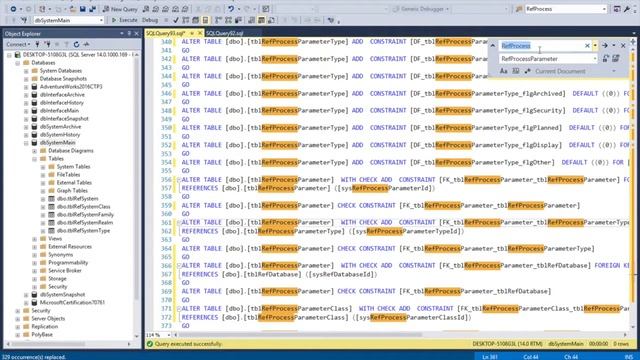Click the Find field containing RefProcess
640x360 pixels.
(541, 46)
